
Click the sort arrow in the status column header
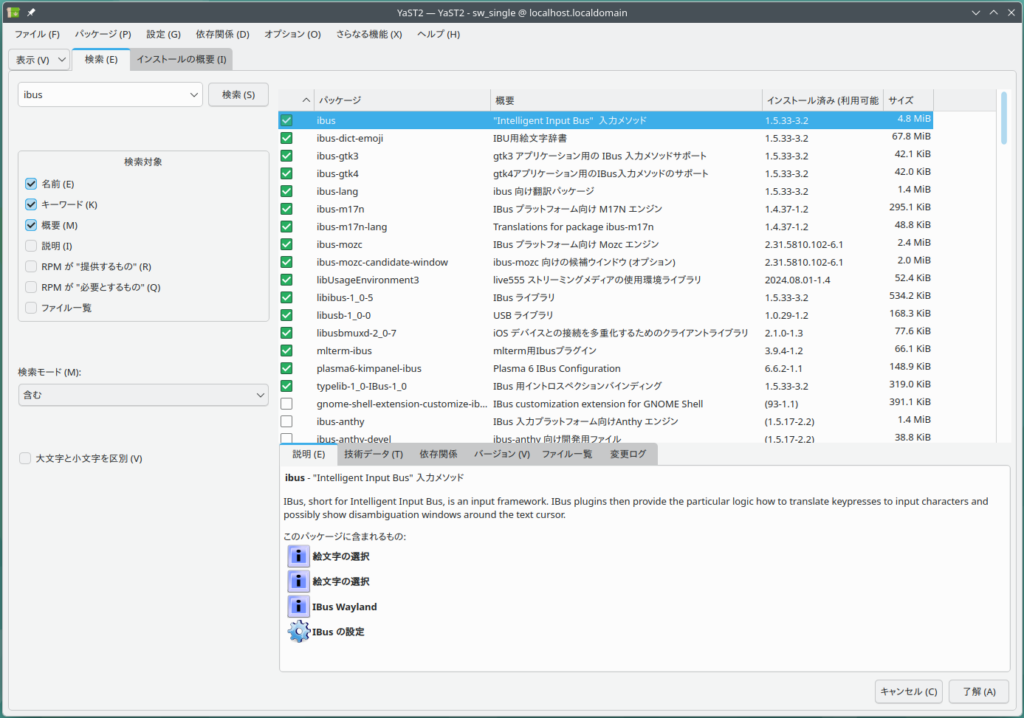tap(307, 100)
